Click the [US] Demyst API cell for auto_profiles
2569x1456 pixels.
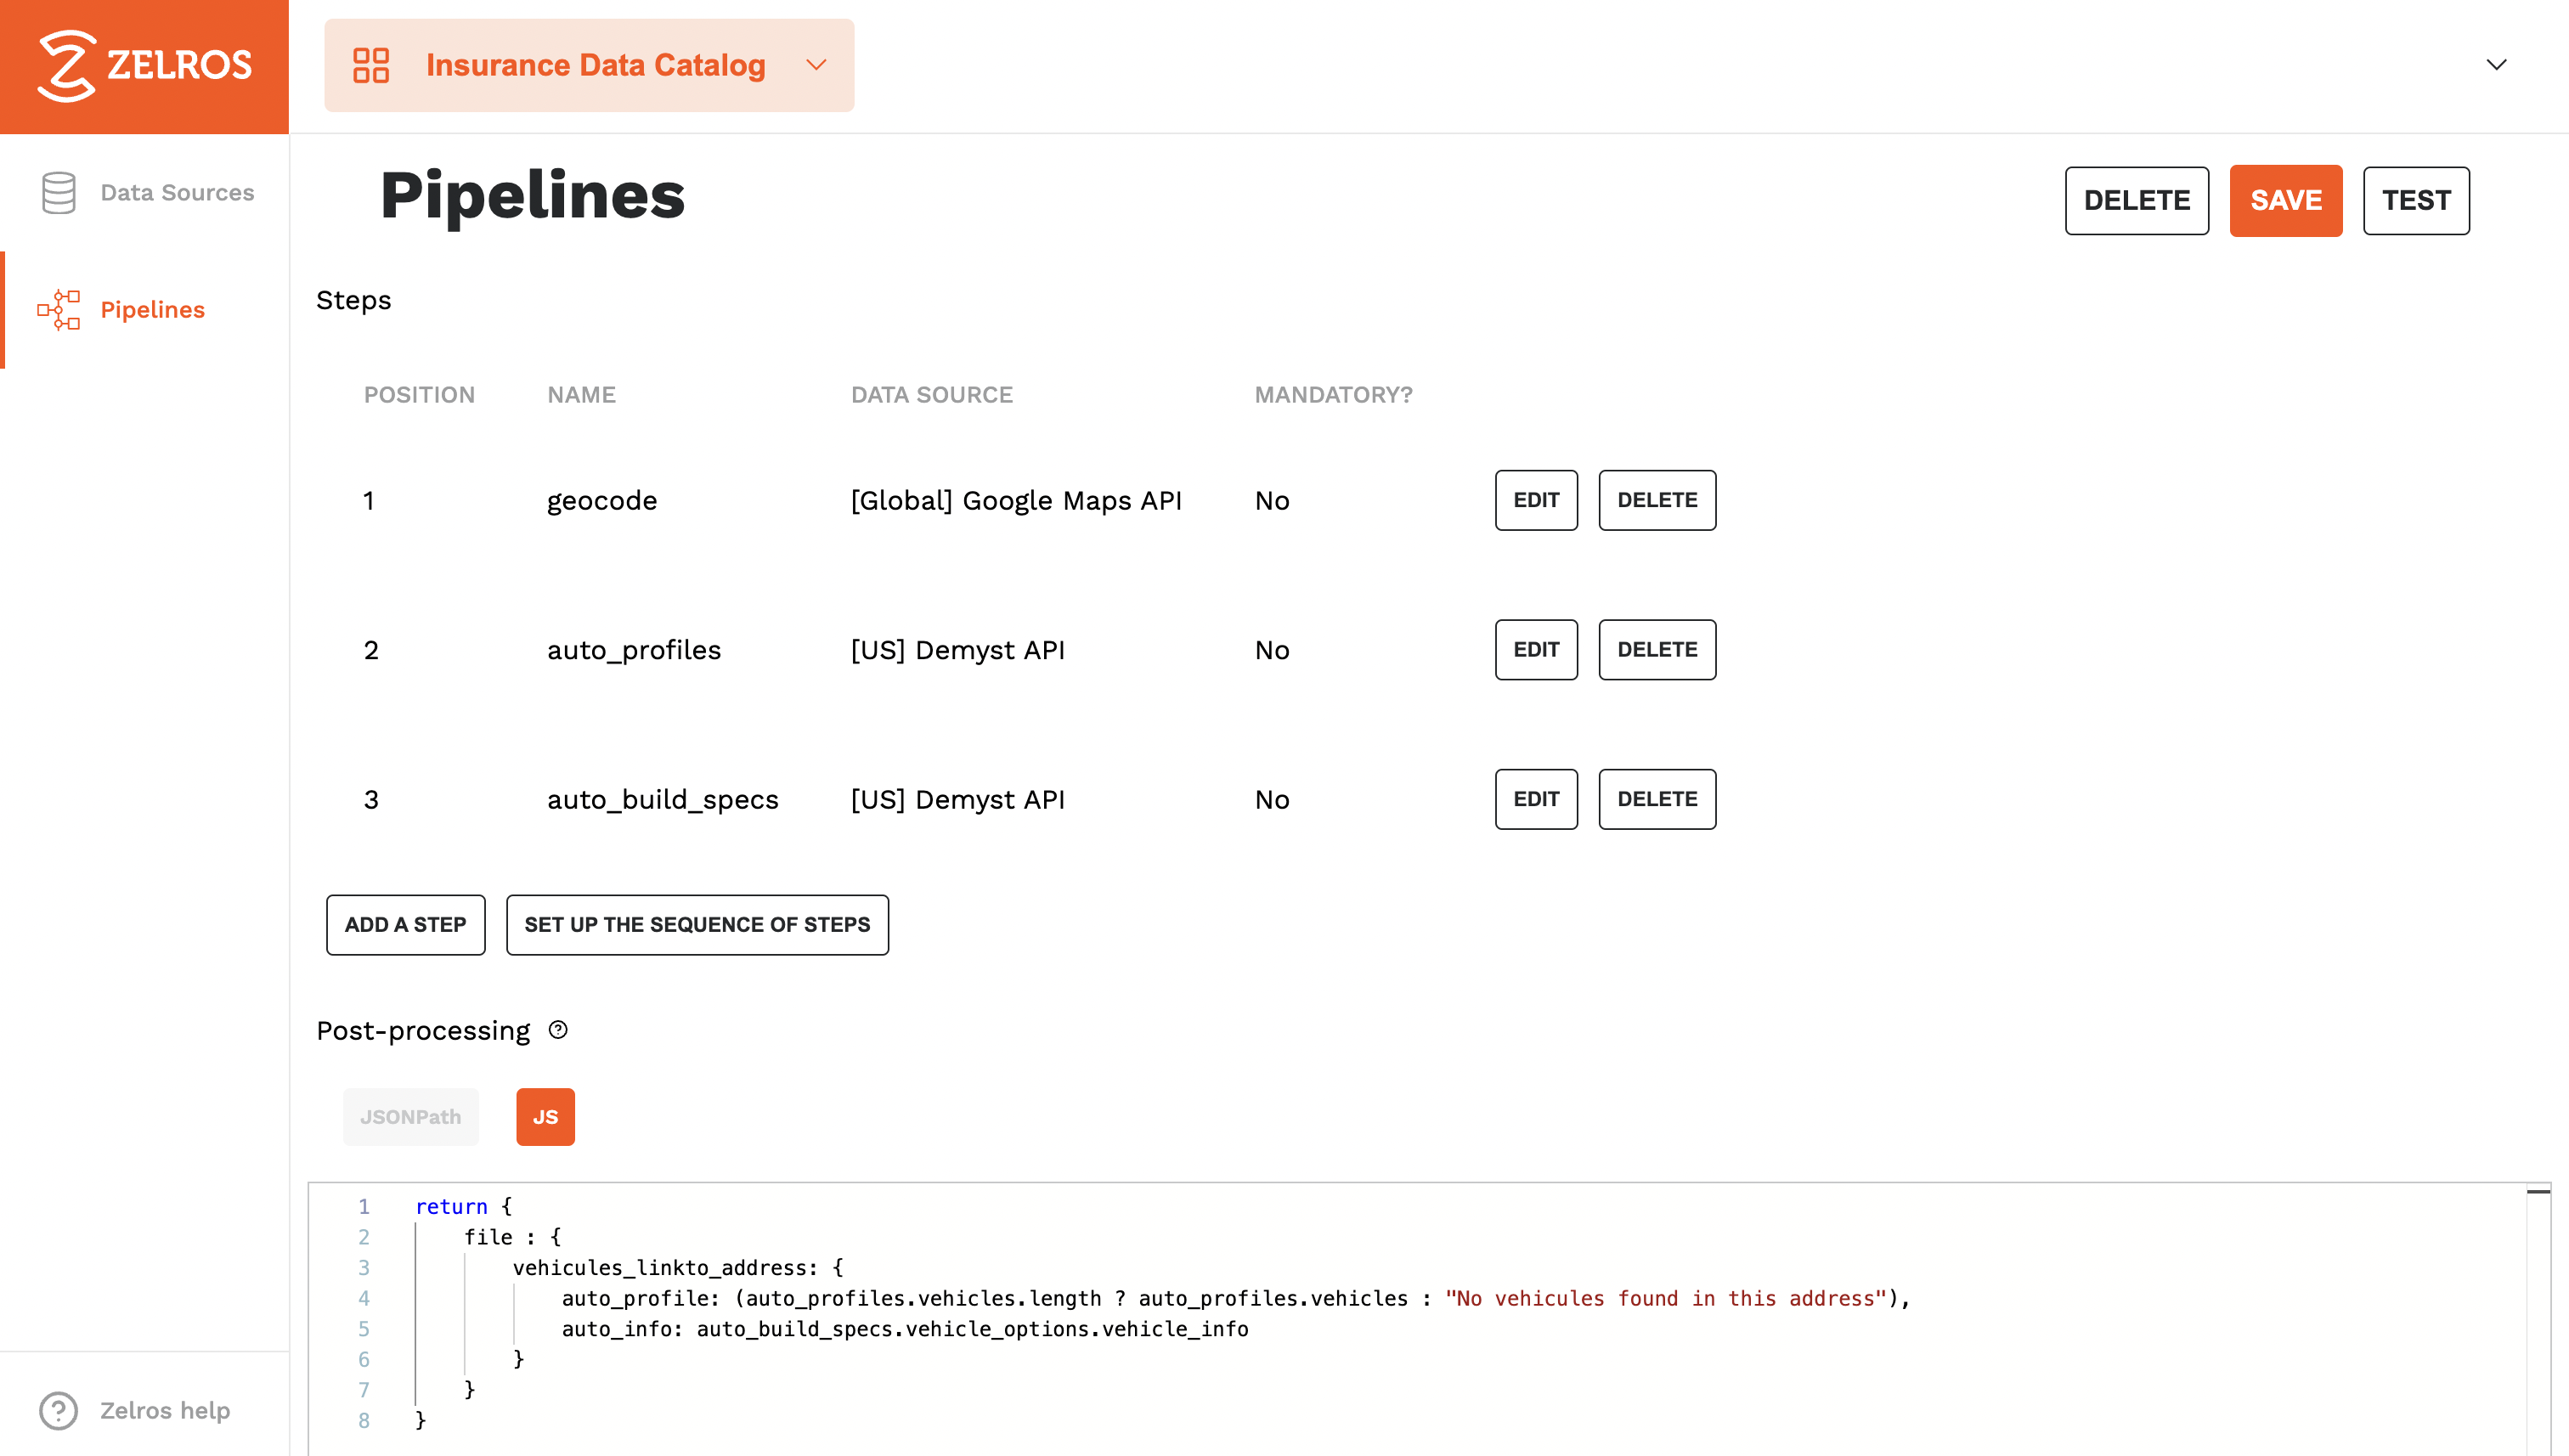(x=957, y=650)
